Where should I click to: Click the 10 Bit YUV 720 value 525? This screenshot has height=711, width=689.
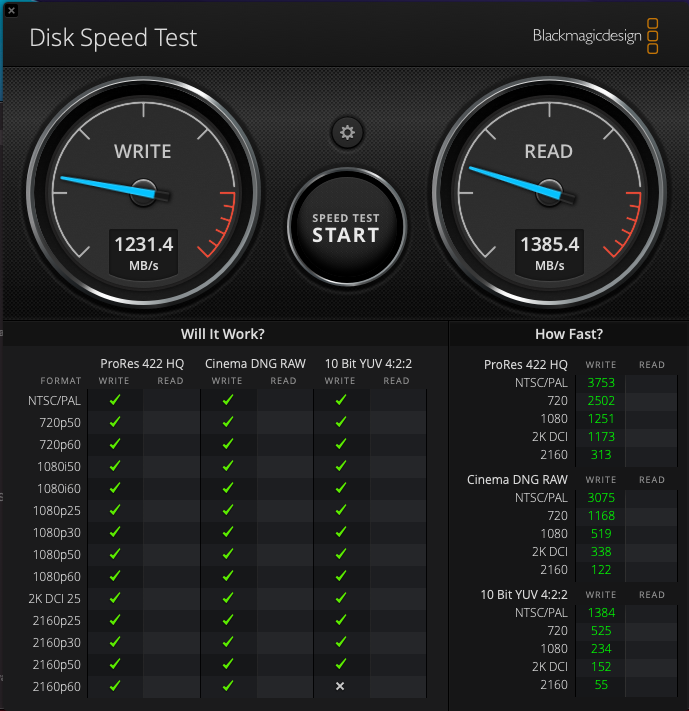601,631
